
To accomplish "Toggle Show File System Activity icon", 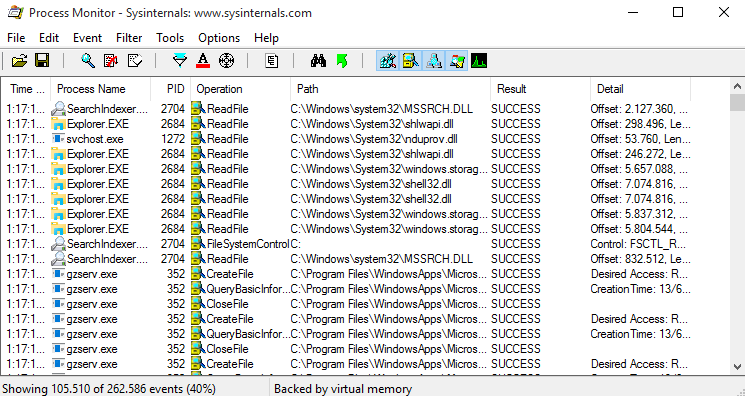I will pyautogui.click(x=411, y=61).
